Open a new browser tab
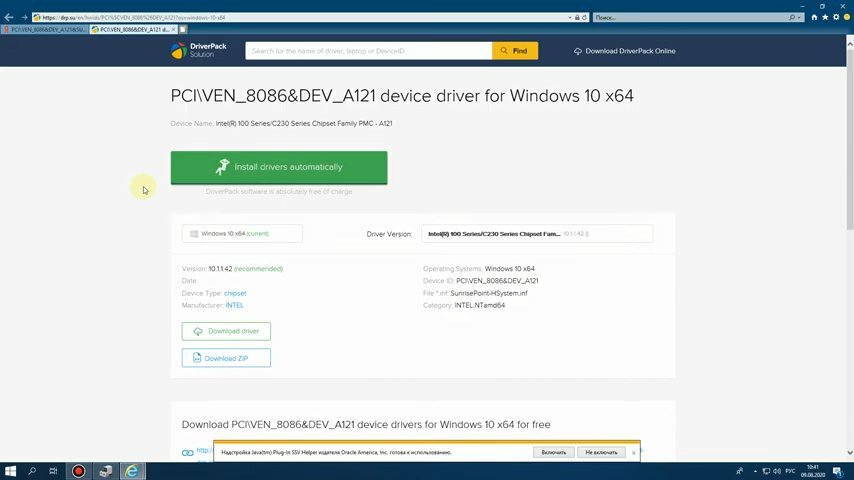 183,29
